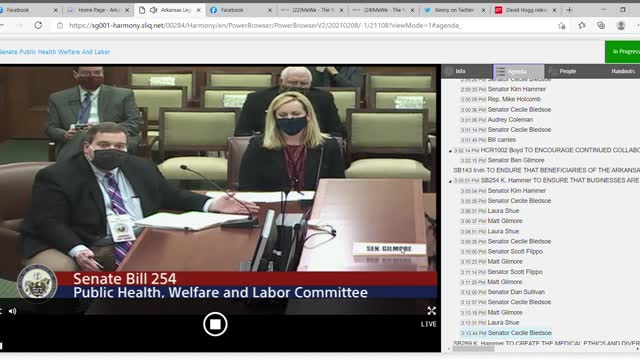Select Laura Shue 3:06 PM entry
The width and height of the screenshot is (640, 360).
click(490, 211)
